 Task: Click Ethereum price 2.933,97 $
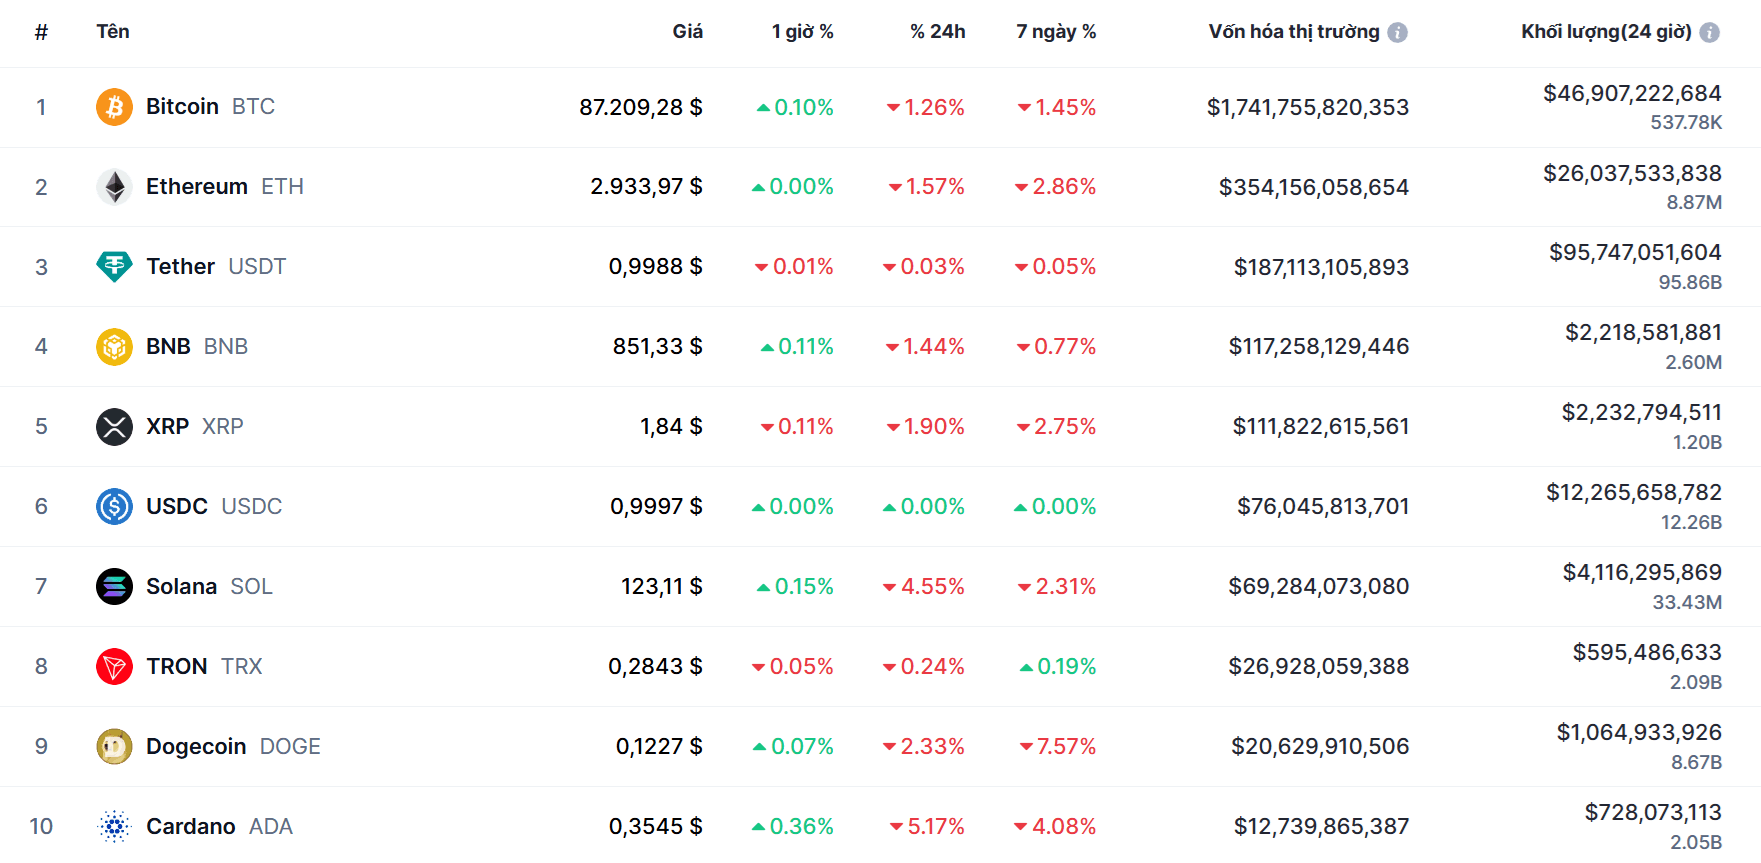(x=646, y=187)
